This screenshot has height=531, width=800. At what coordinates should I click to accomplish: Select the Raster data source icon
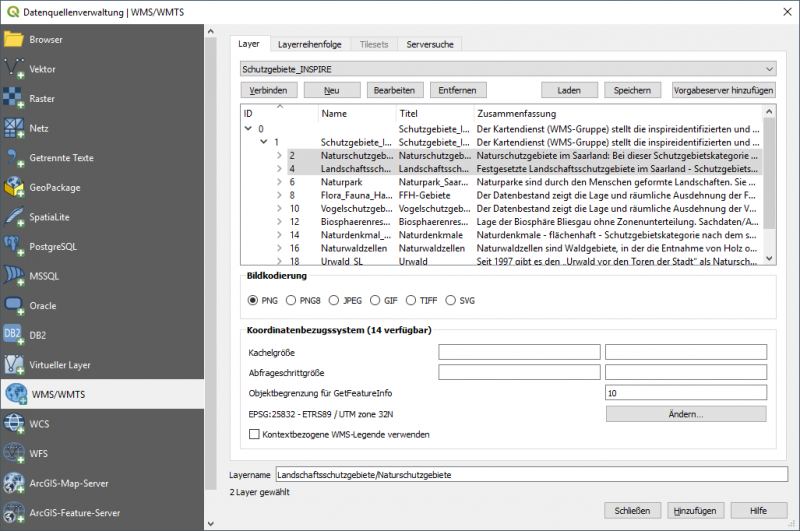pos(14,98)
